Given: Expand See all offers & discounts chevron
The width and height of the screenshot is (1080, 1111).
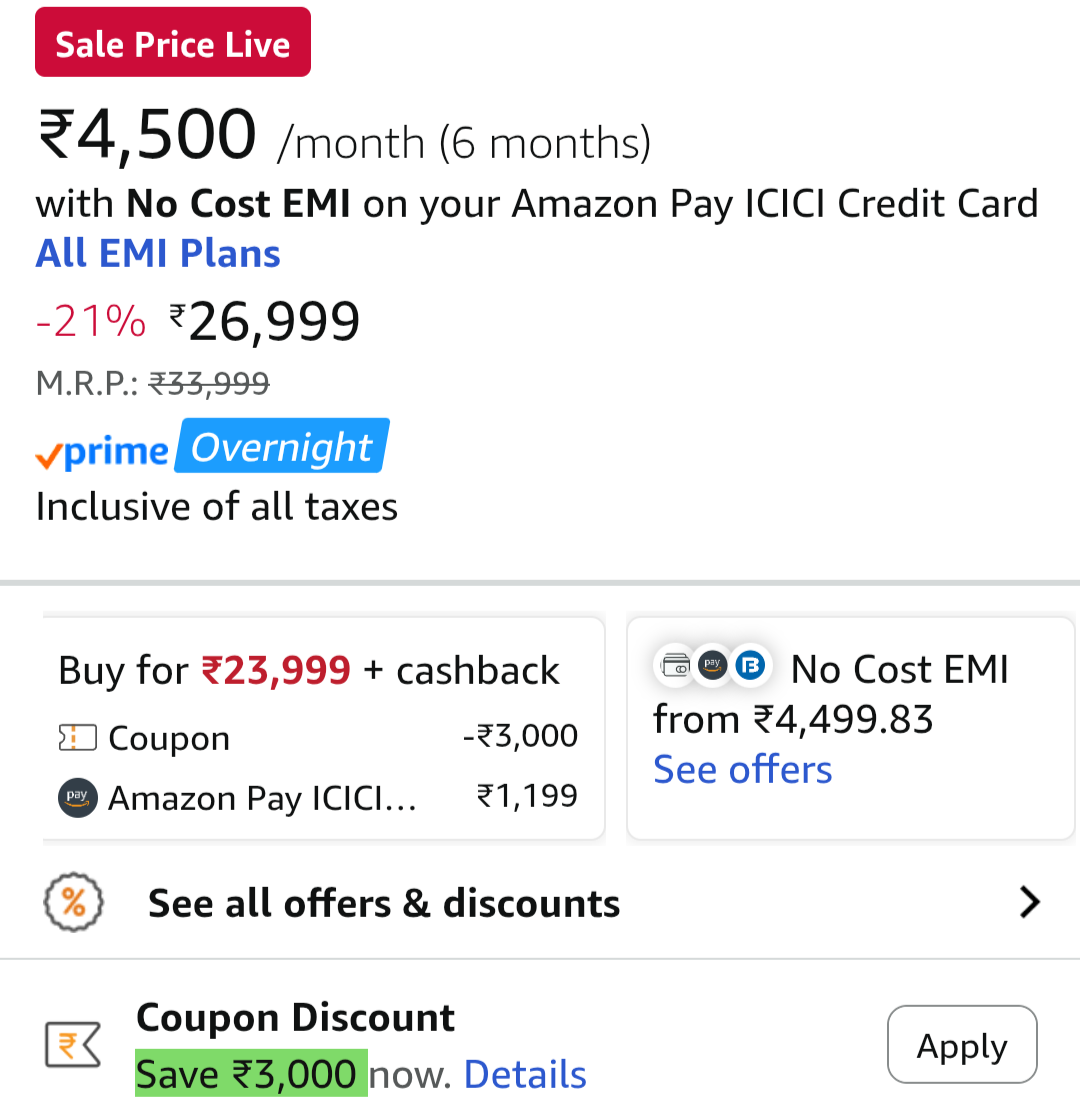Looking at the screenshot, I should tap(1029, 903).
